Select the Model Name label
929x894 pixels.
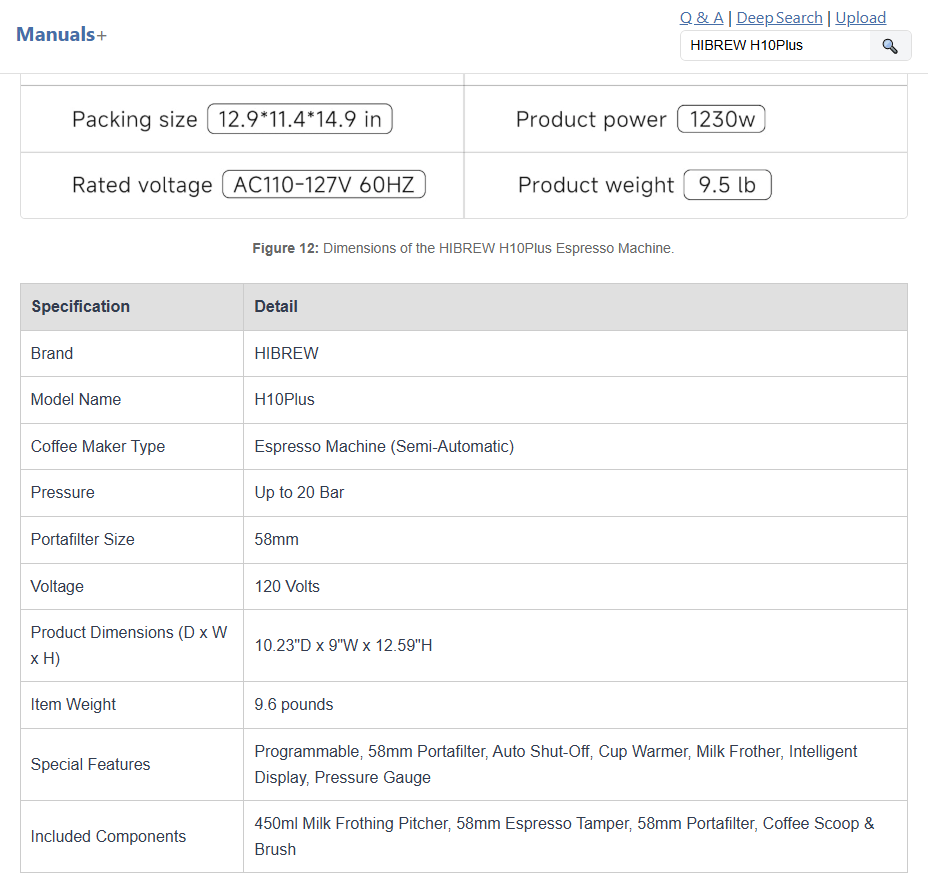(x=76, y=400)
